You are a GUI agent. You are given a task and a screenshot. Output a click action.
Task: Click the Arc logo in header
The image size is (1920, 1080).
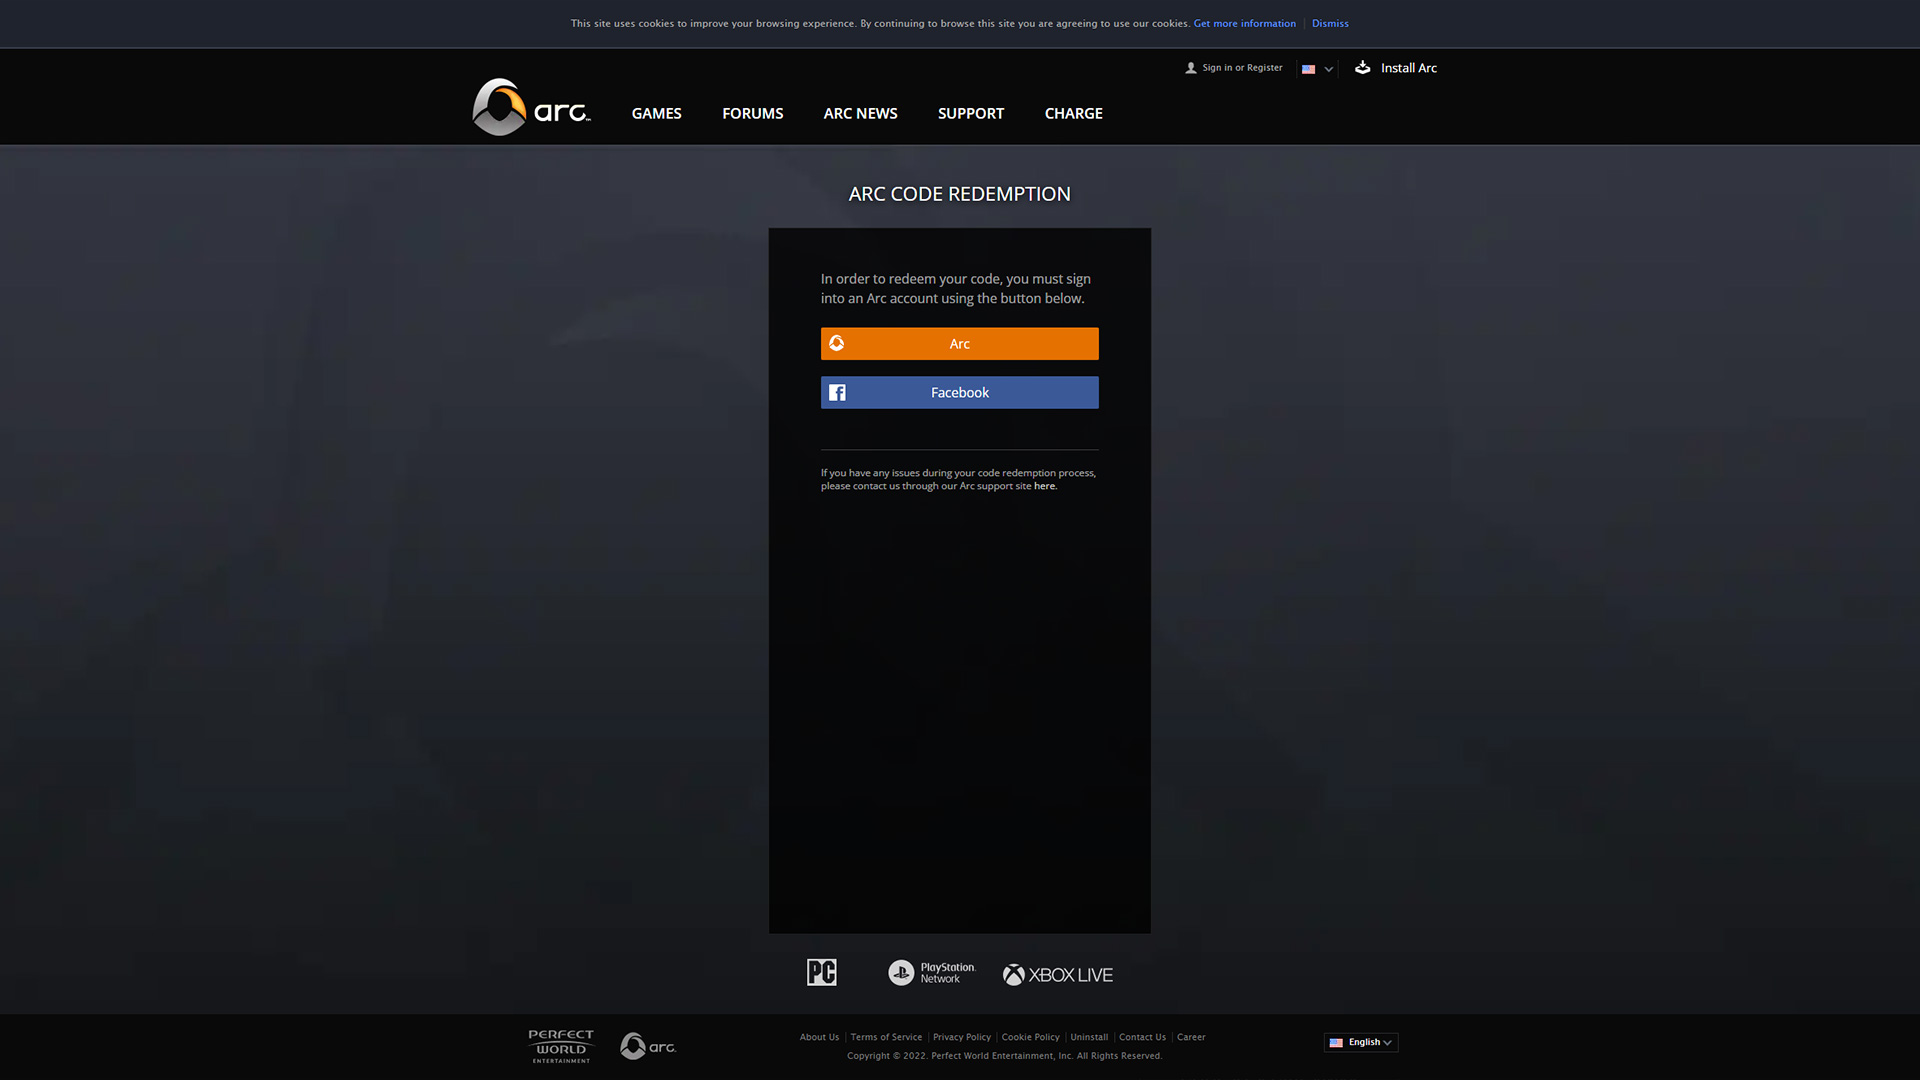tap(531, 108)
